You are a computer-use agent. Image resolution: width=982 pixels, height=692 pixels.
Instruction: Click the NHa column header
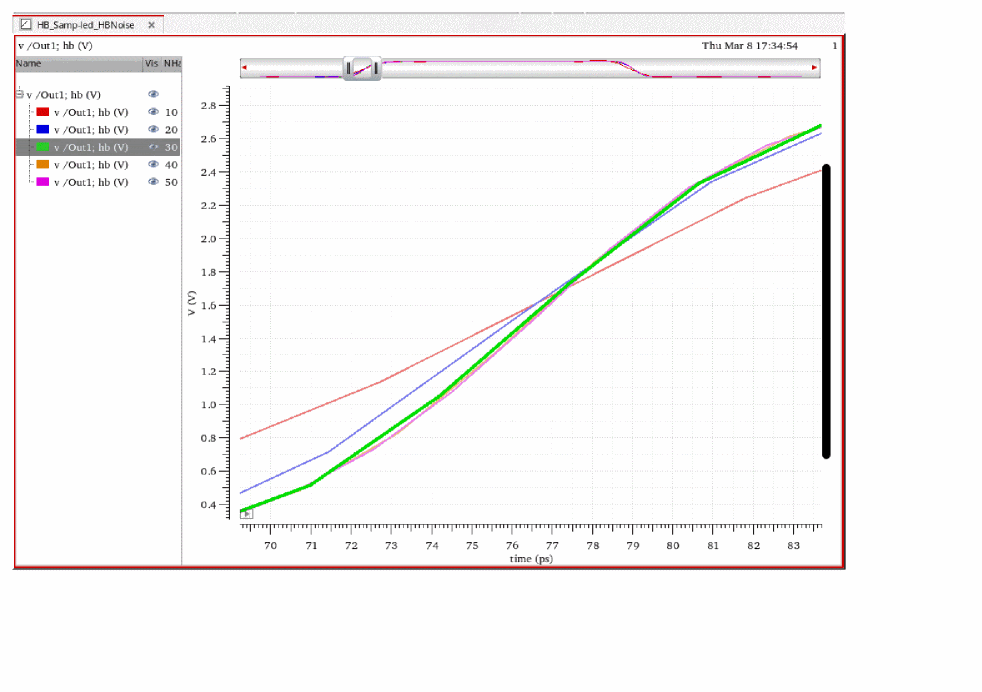pos(172,64)
